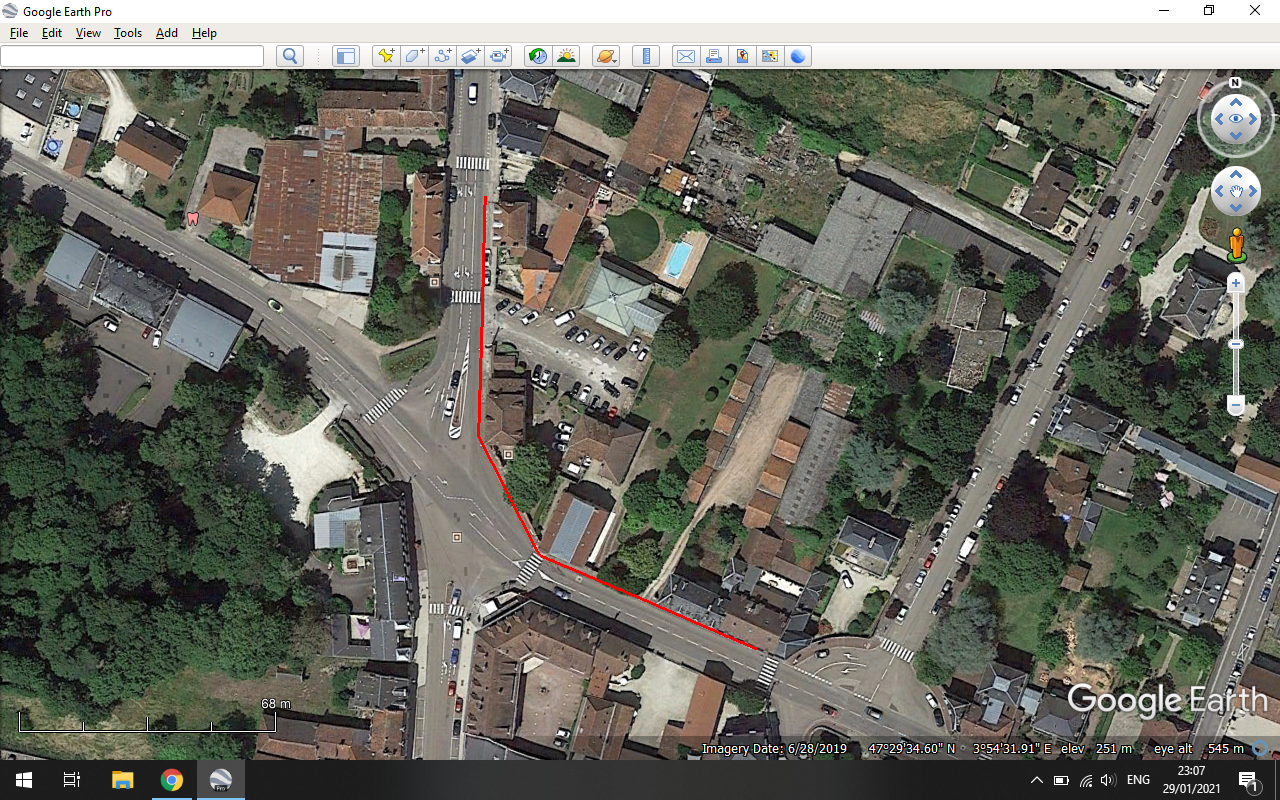This screenshot has height=800, width=1280.
Task: Add an image overlay
Action: coord(470,56)
